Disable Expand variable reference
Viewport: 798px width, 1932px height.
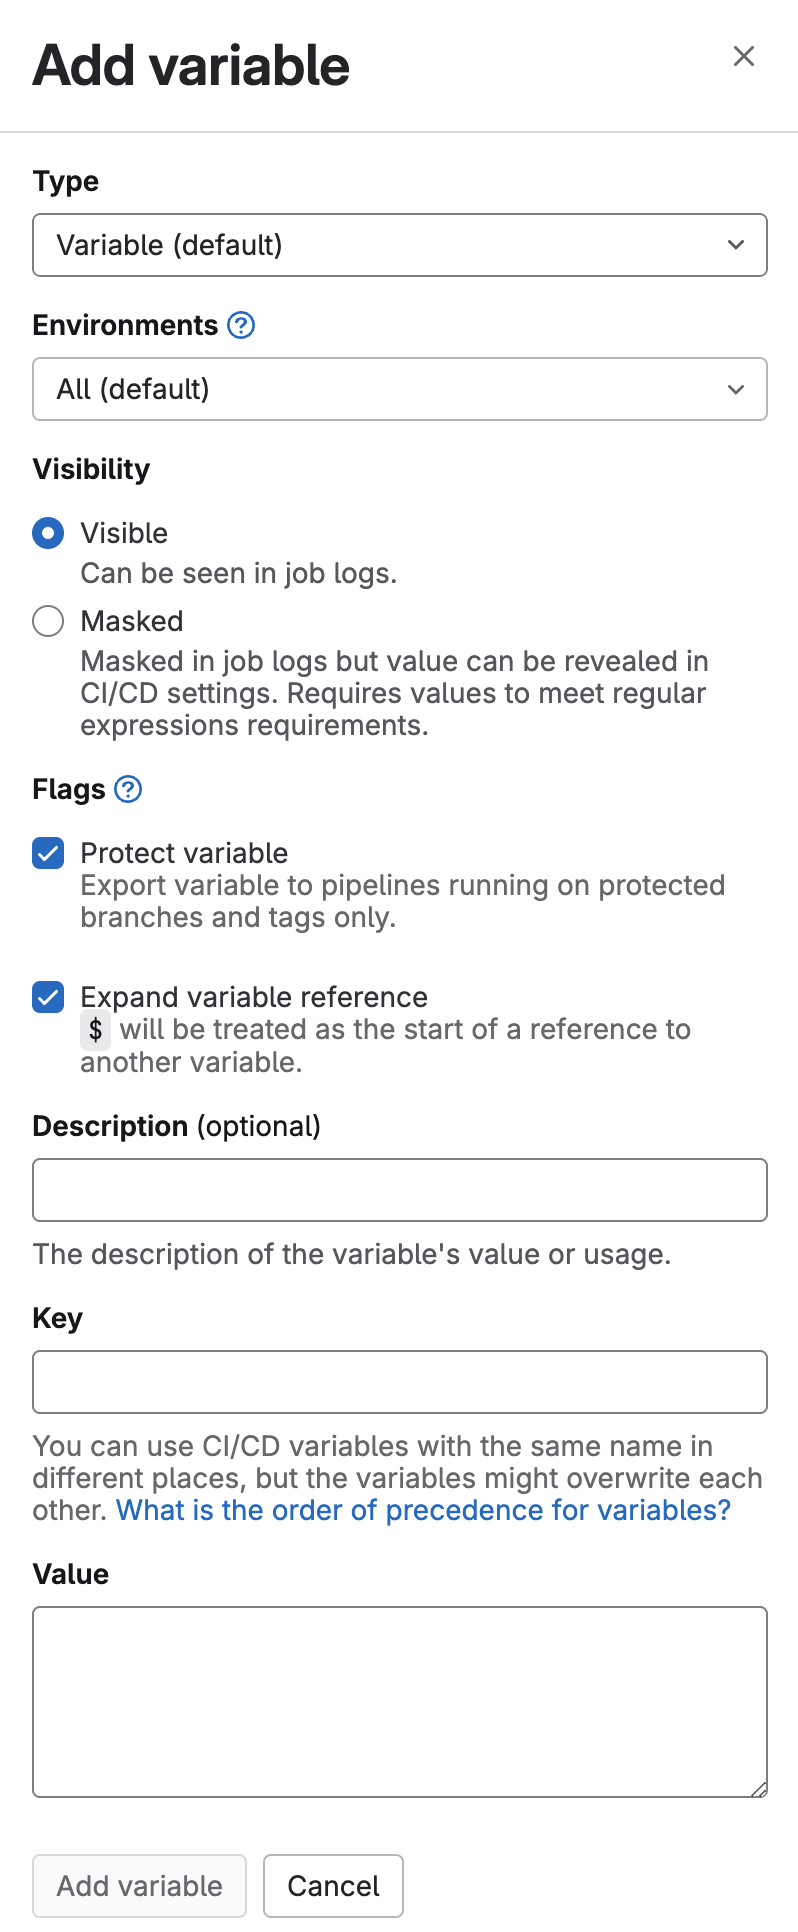(x=47, y=997)
